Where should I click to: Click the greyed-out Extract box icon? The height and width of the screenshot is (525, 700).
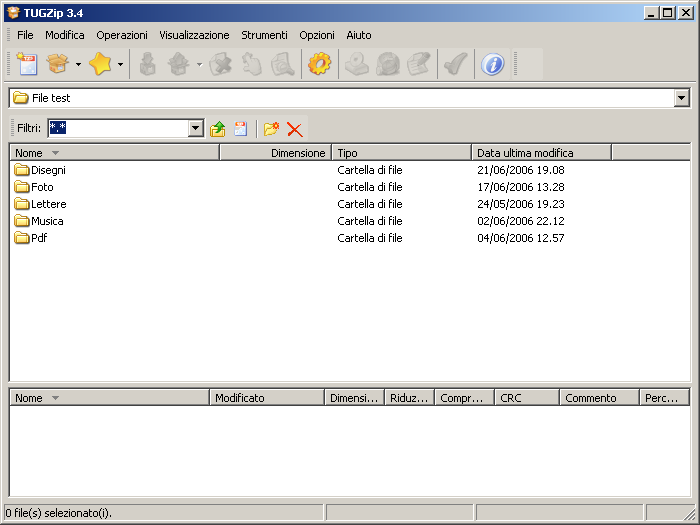(x=179, y=64)
